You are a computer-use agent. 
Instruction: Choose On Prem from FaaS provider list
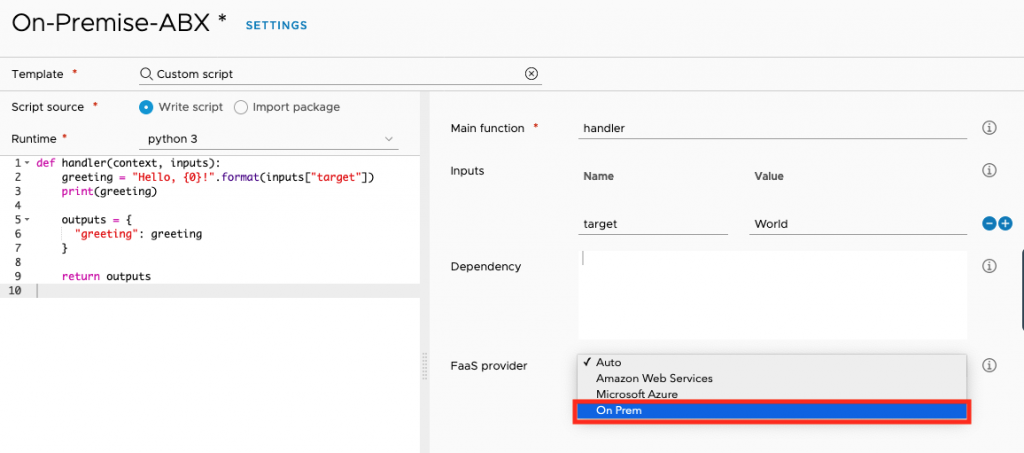[771, 411]
